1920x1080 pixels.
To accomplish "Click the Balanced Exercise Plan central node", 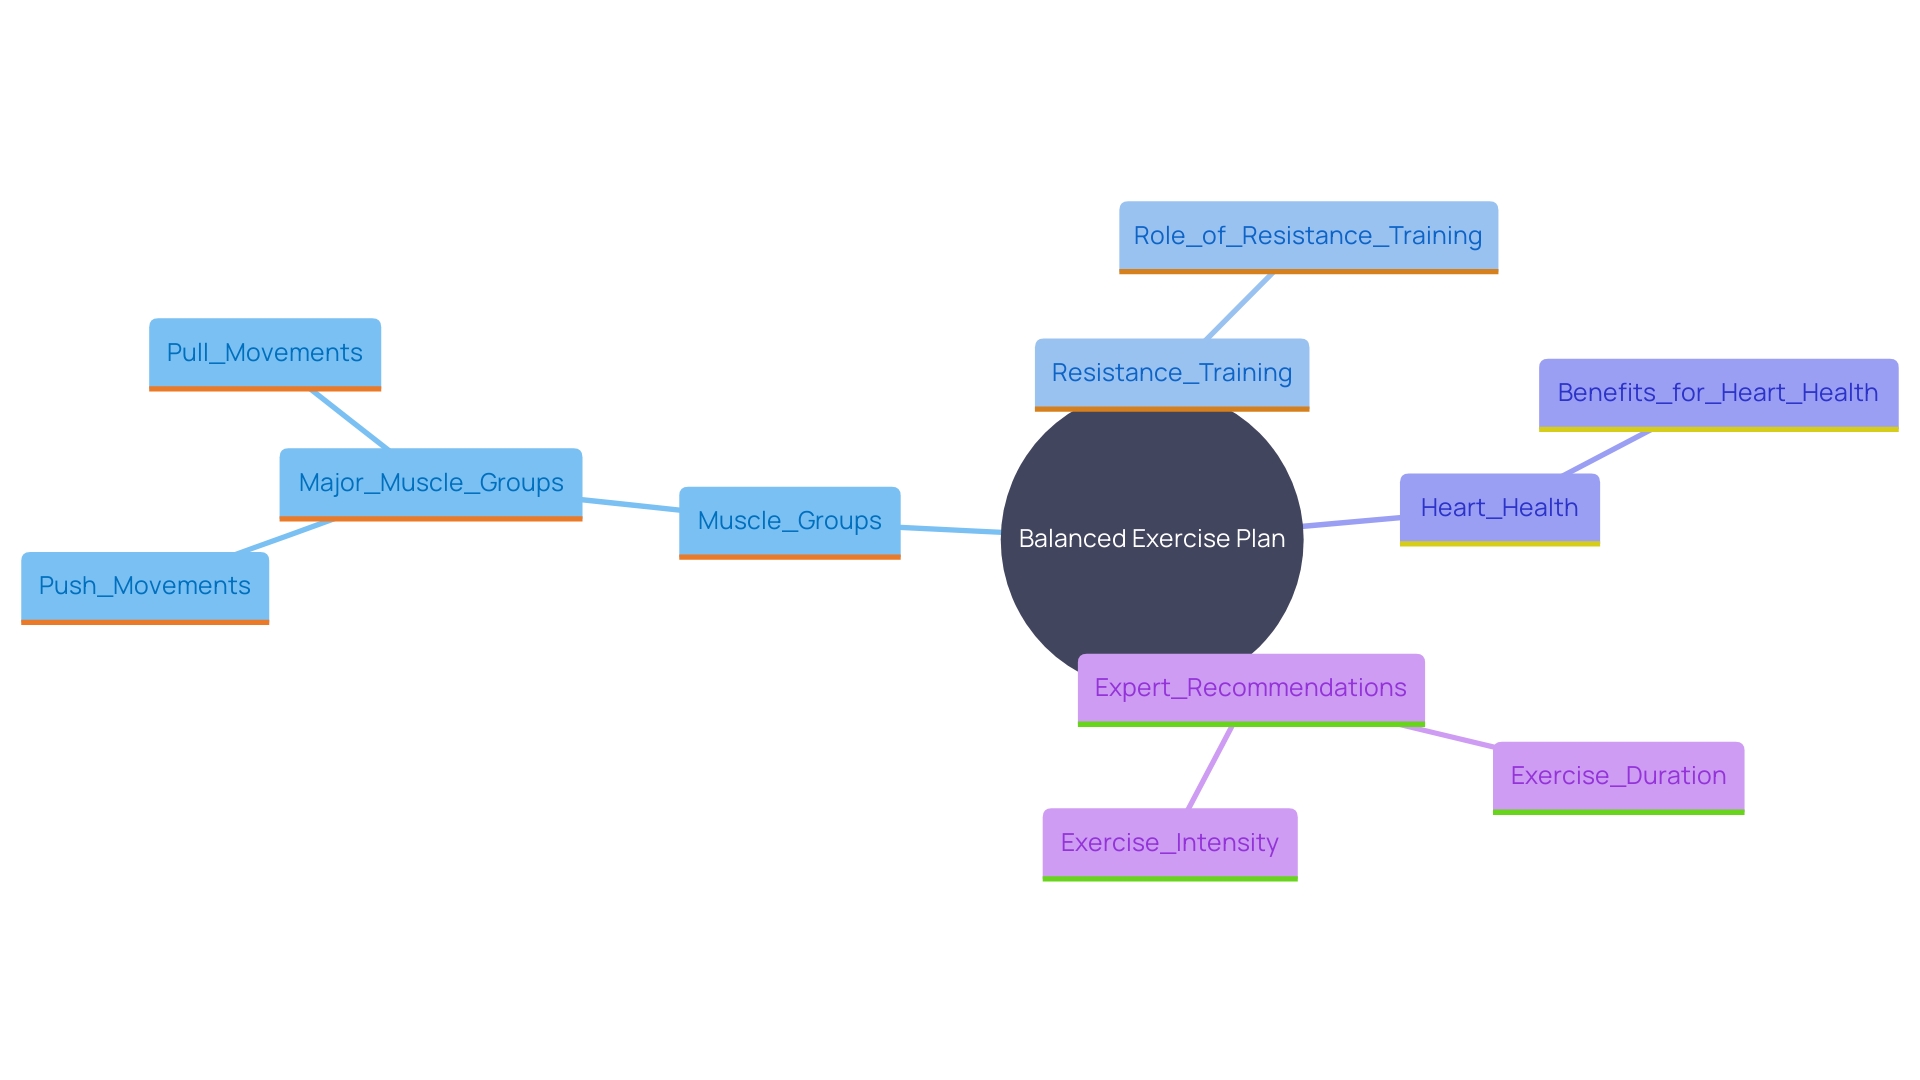I will pos(1151,537).
